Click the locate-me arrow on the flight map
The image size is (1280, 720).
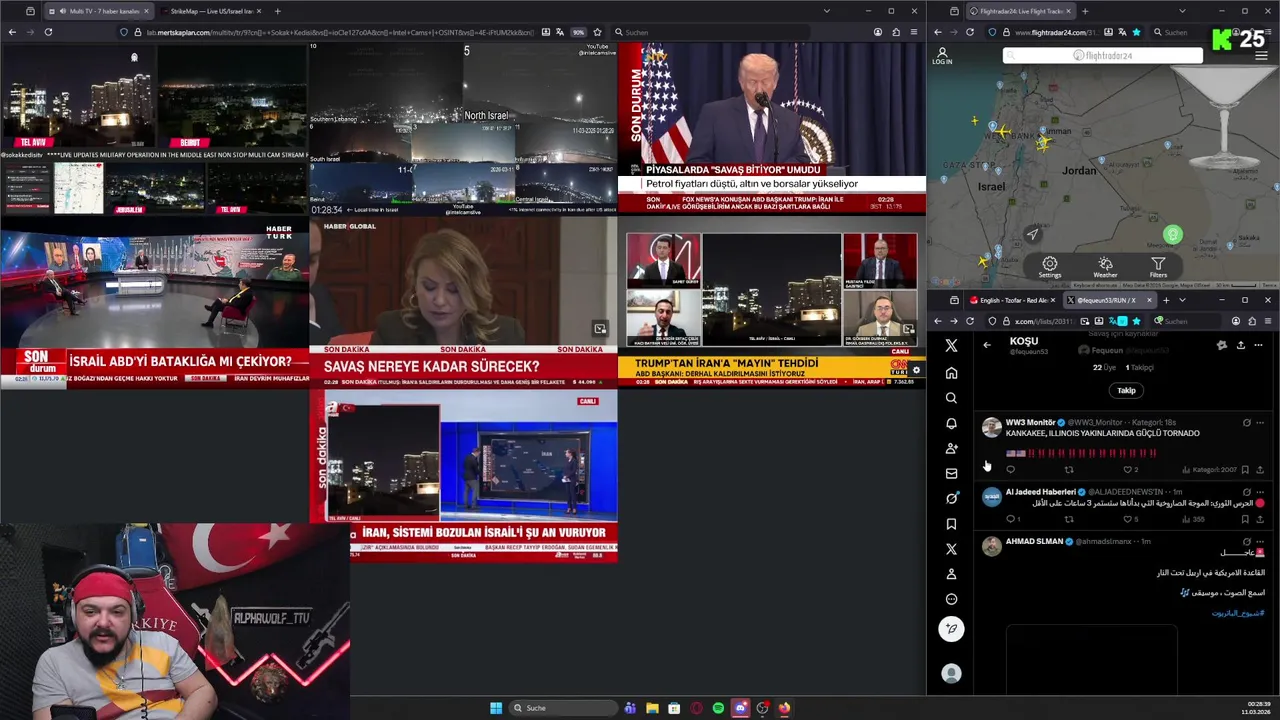(1032, 234)
